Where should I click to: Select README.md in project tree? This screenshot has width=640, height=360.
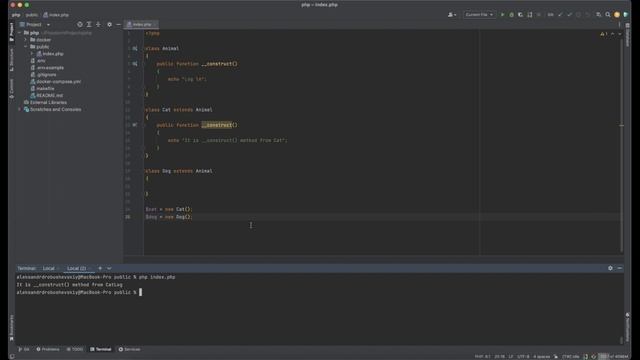[47, 96]
